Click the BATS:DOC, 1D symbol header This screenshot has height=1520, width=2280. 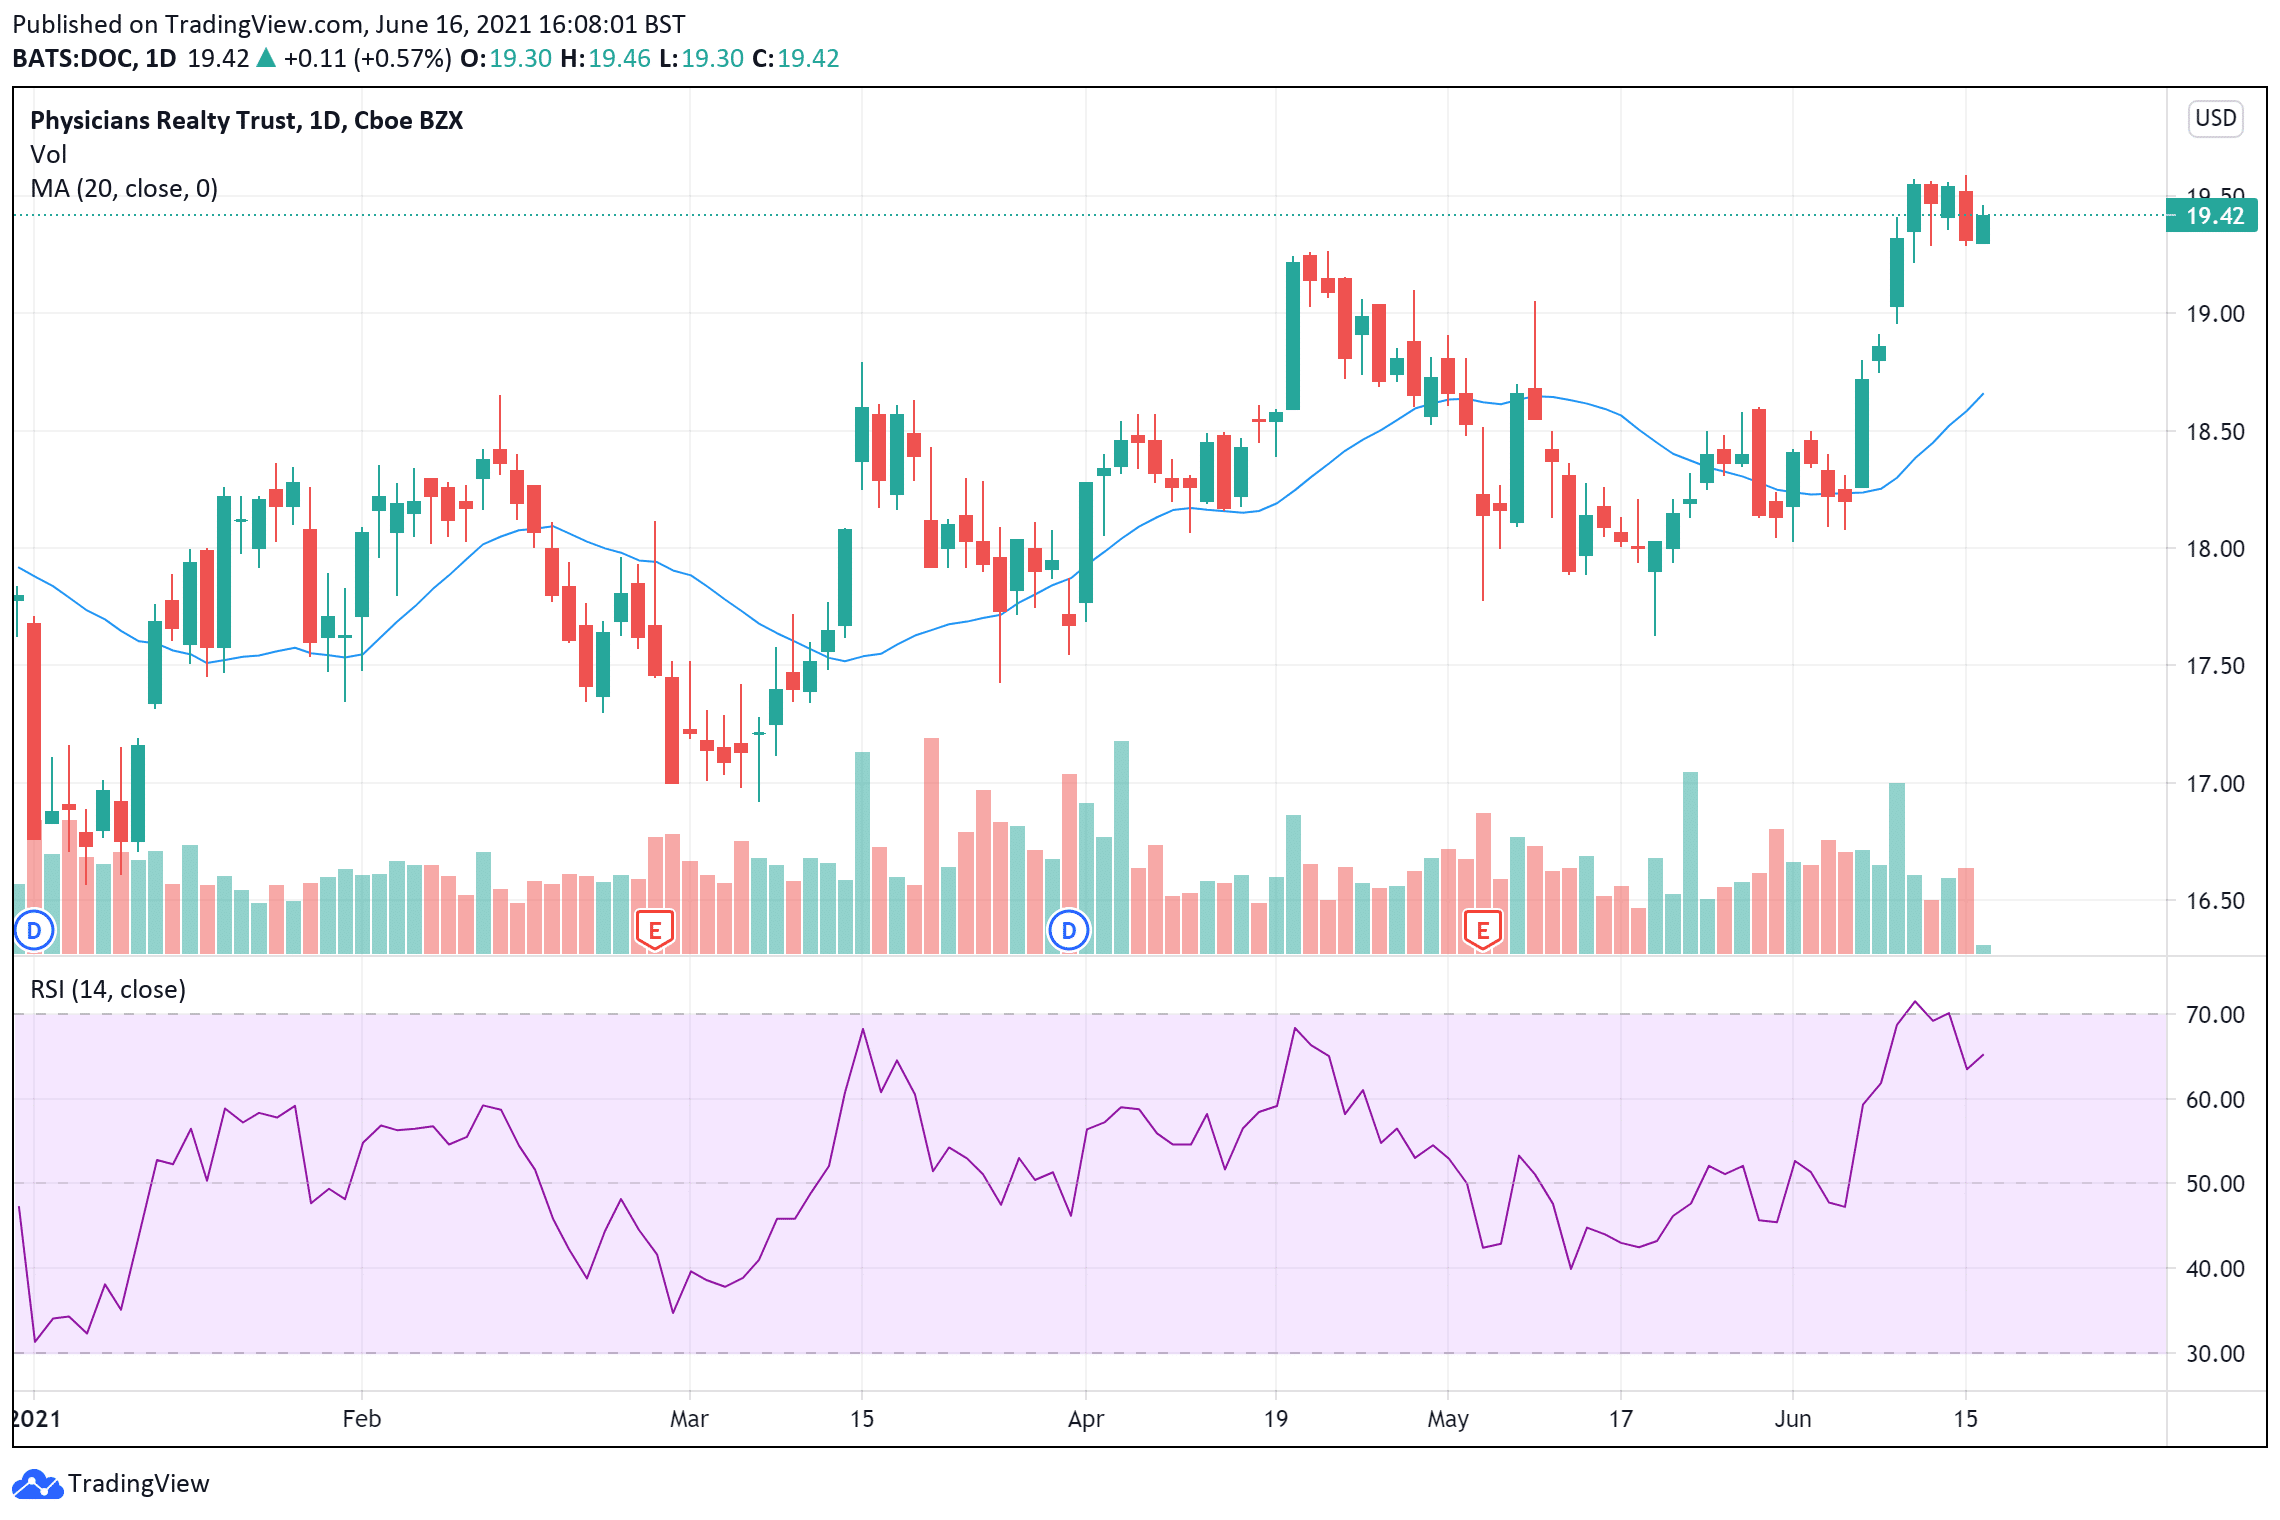tap(94, 58)
